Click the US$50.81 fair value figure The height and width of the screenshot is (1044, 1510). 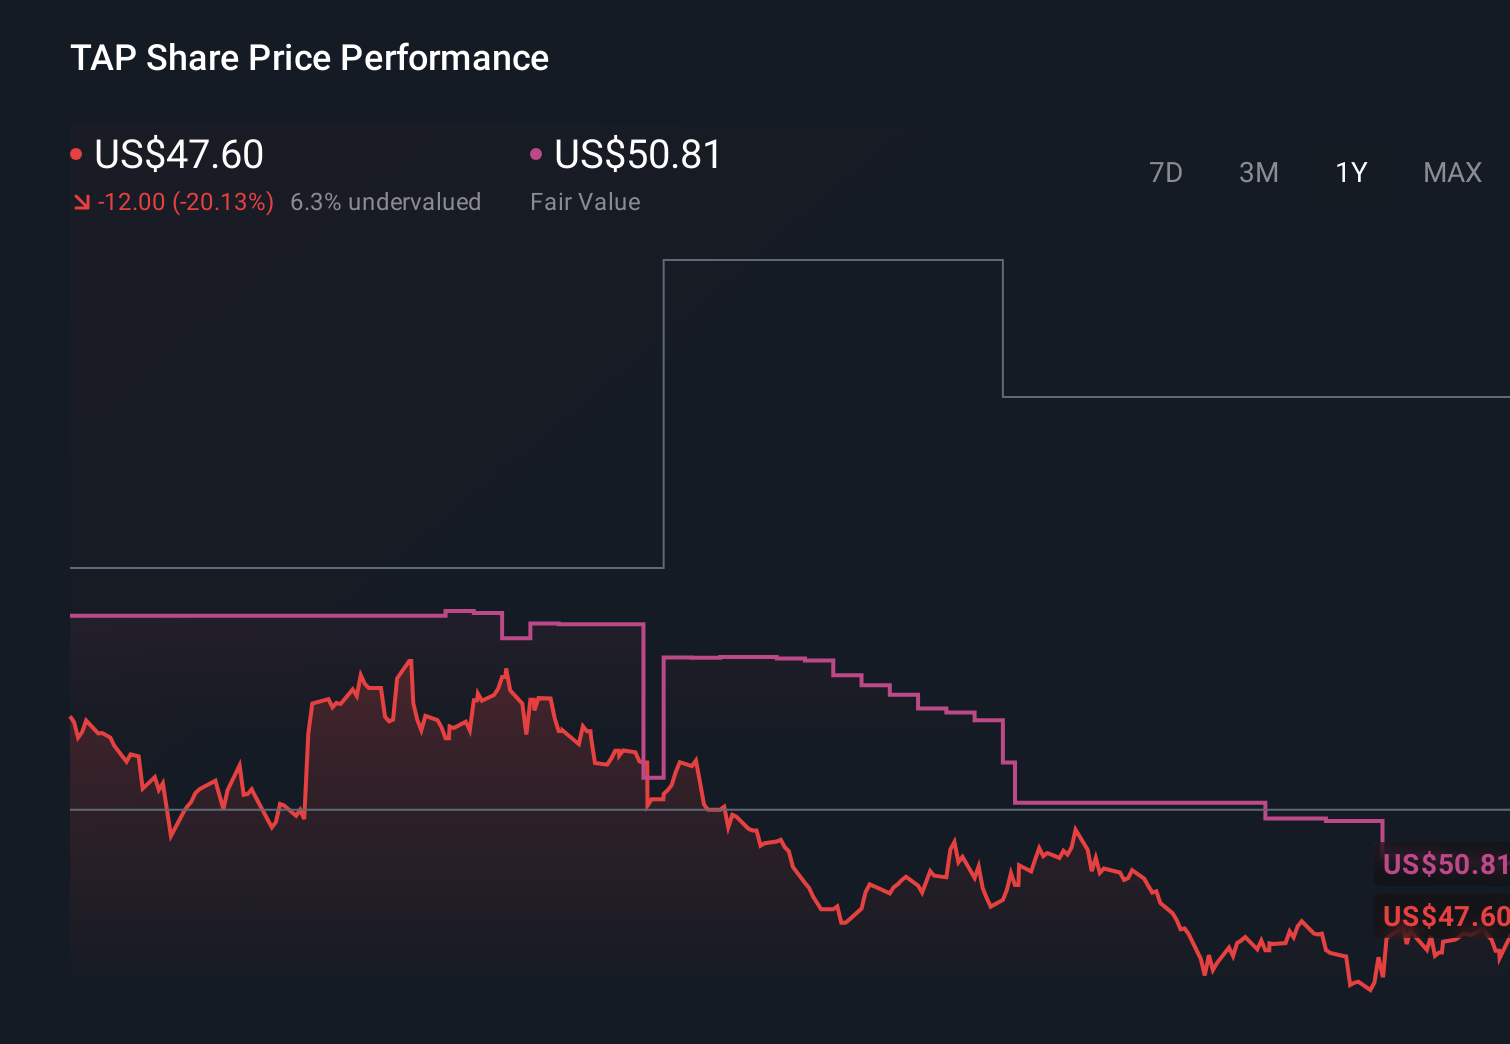coord(637,155)
